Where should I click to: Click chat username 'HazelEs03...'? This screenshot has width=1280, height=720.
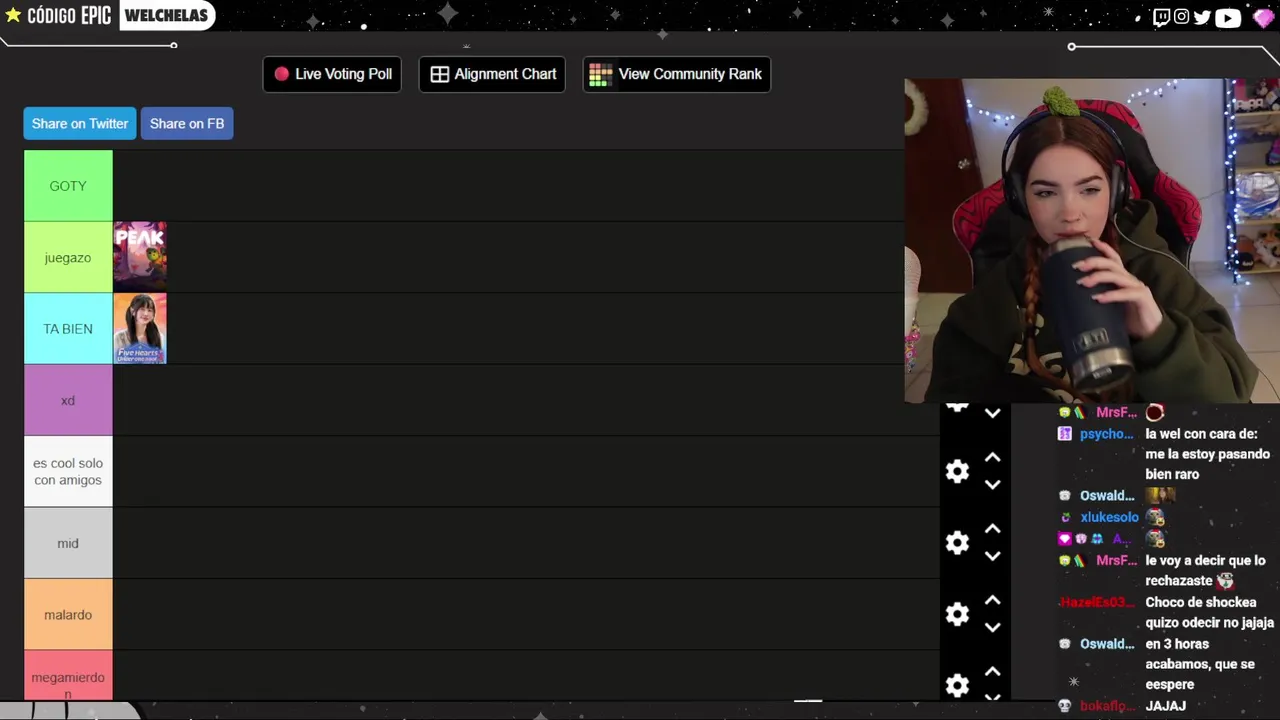click(1098, 602)
